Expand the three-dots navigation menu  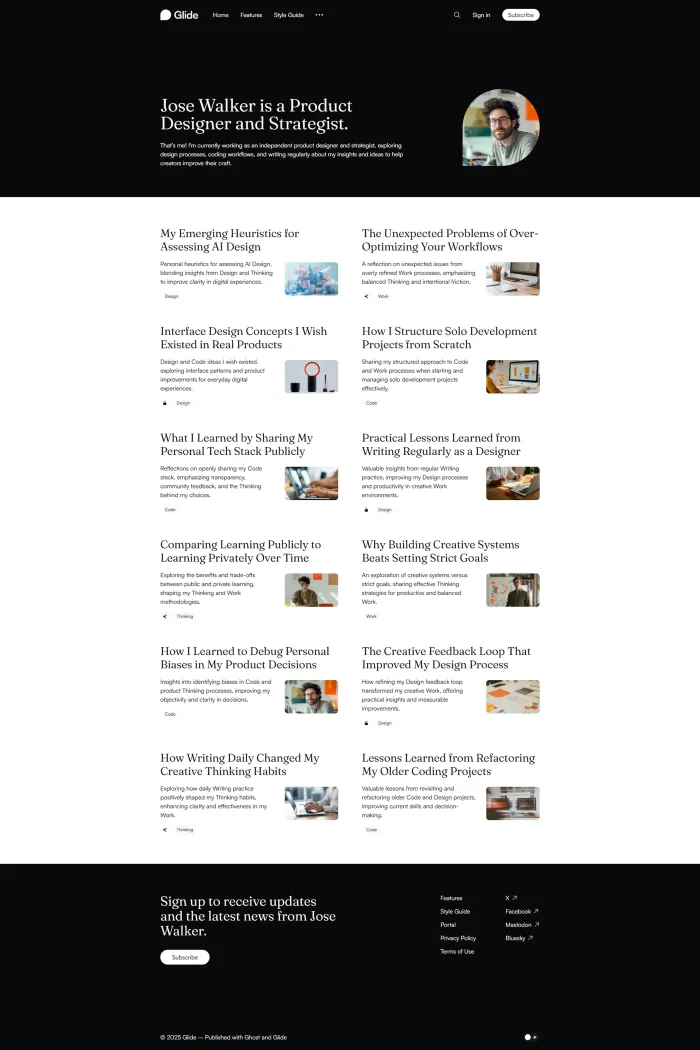(x=320, y=15)
